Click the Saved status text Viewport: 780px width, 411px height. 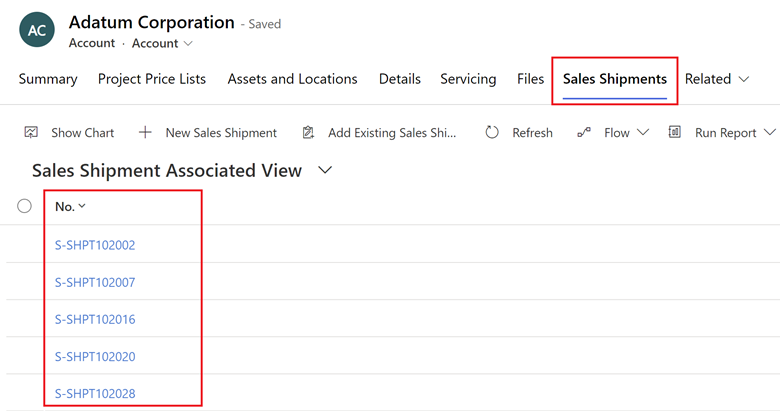(x=265, y=24)
